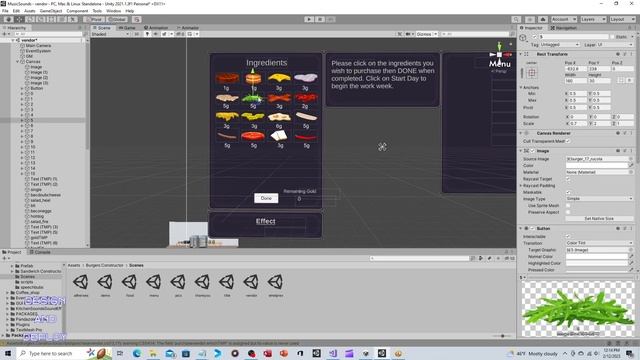This screenshot has height=360, width=640.
Task: Open the Transition Color Tint dropdown
Action: click(x=600, y=243)
